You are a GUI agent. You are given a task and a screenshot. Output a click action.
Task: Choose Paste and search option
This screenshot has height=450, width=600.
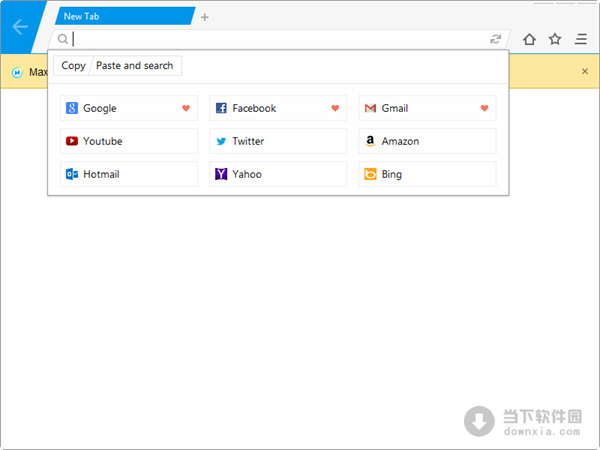click(x=135, y=65)
